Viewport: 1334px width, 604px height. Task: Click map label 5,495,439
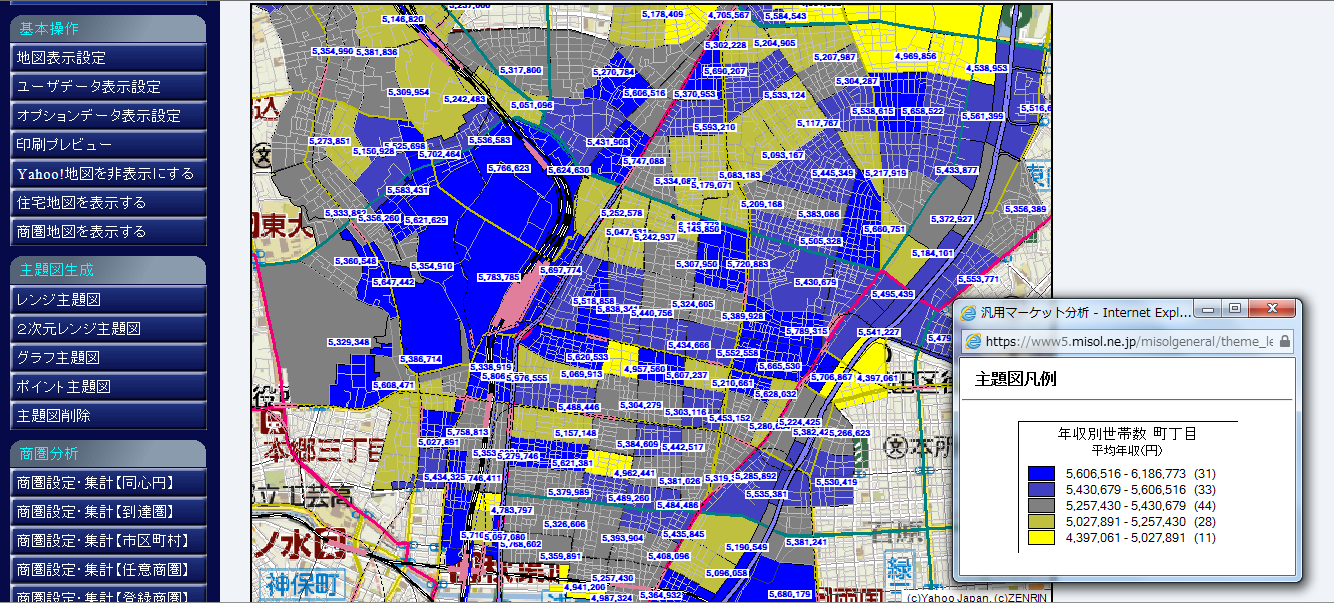(x=892, y=294)
